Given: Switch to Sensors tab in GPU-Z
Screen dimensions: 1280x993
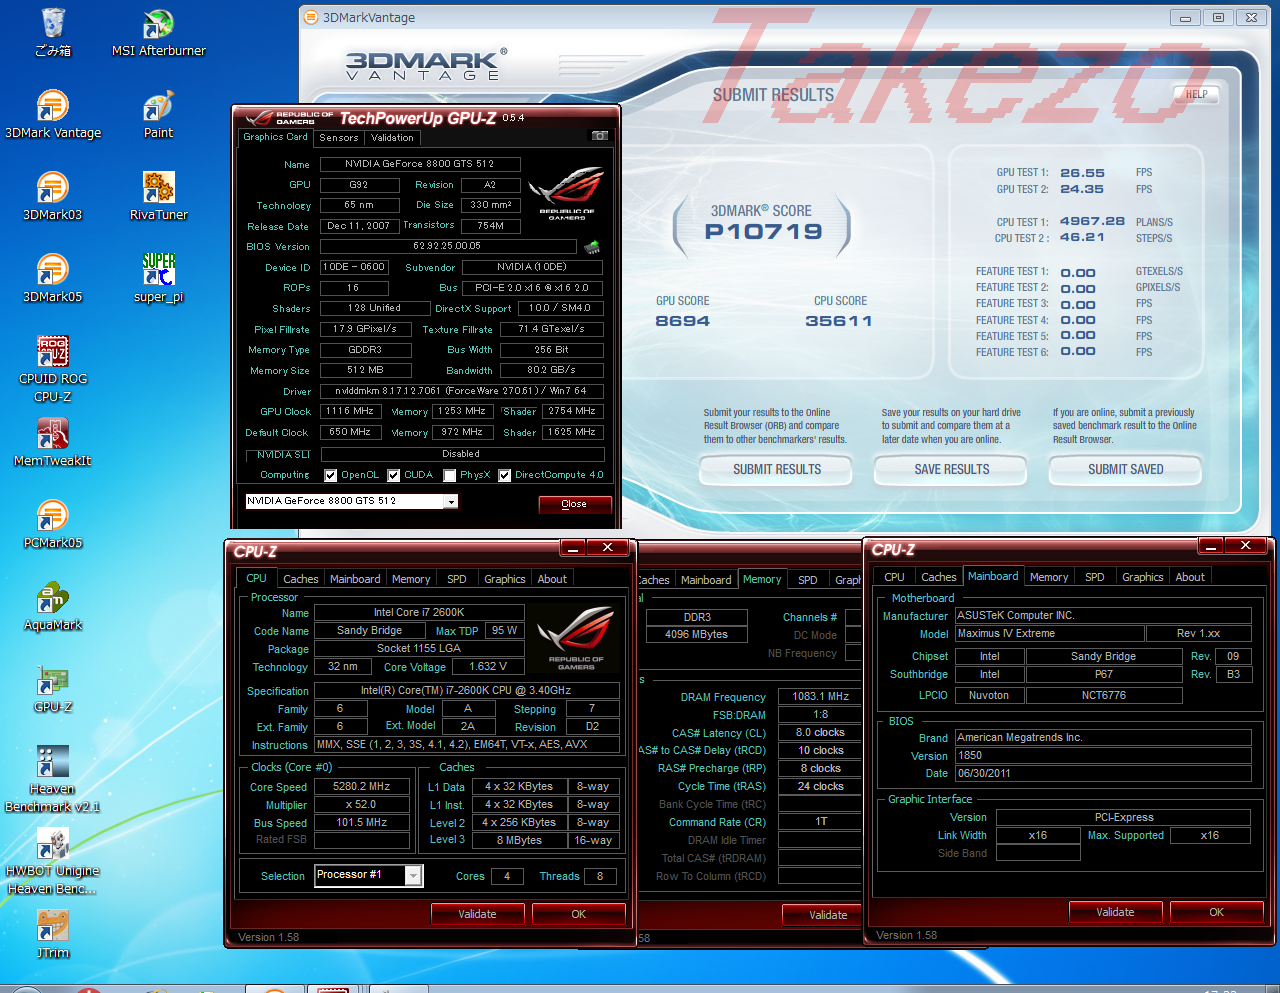Looking at the screenshot, I should pos(339,138).
